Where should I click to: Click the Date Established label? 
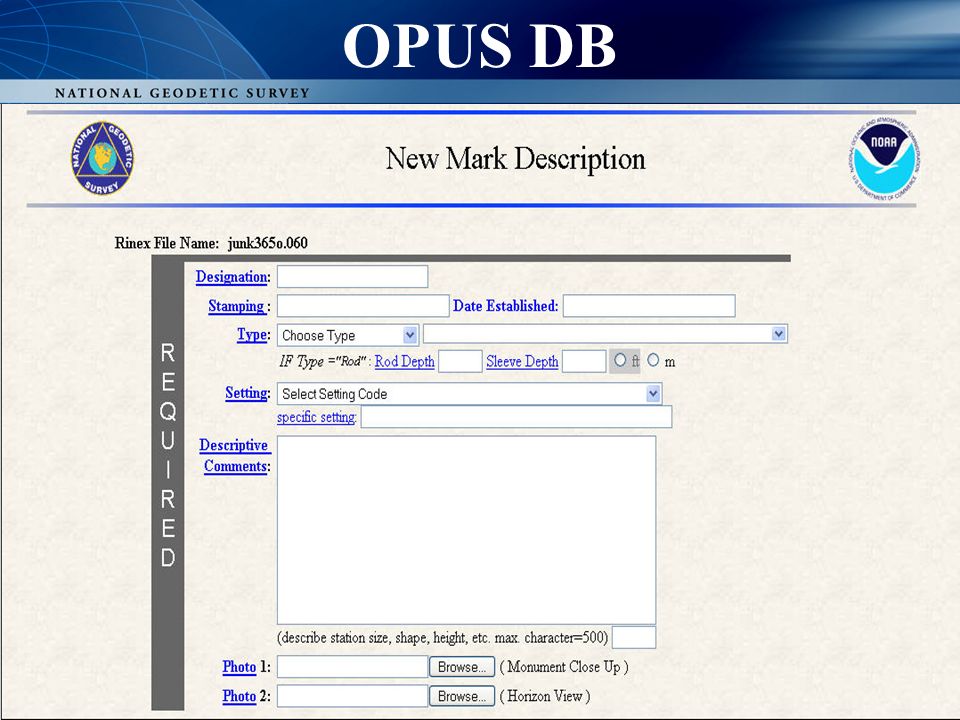506,306
